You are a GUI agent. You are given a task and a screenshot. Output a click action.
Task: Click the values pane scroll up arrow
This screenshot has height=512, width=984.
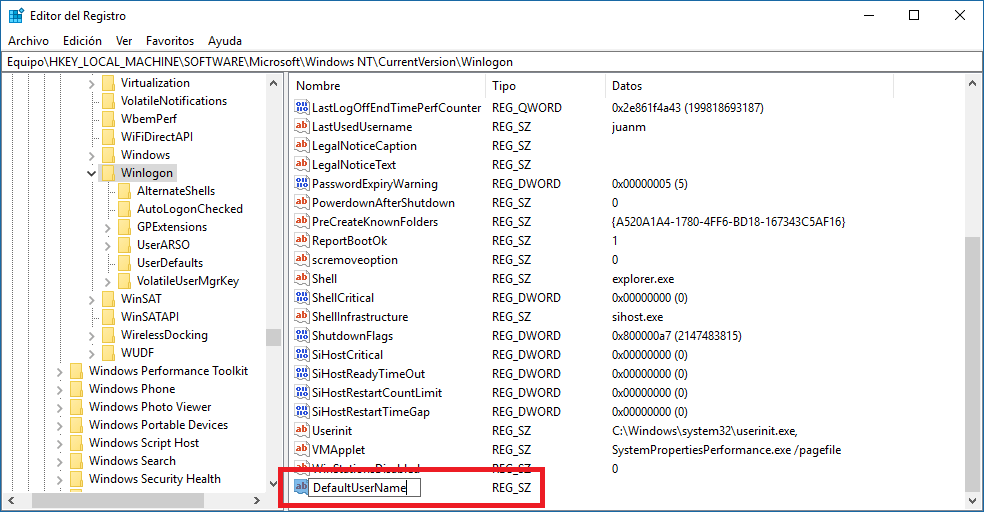(x=972, y=83)
